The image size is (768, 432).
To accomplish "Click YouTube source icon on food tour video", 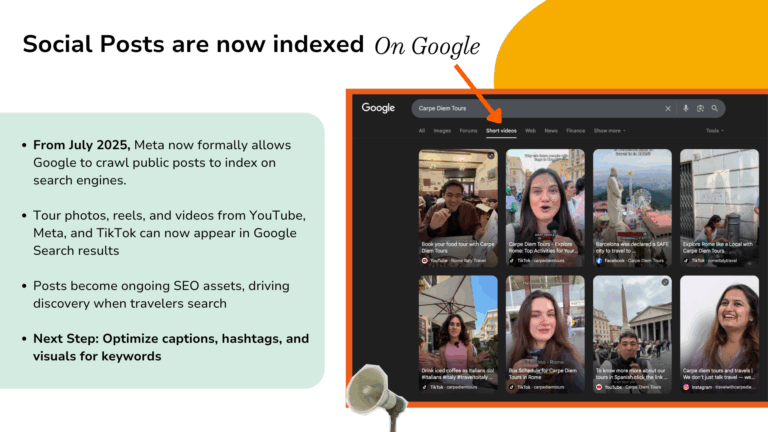I will coord(424,260).
